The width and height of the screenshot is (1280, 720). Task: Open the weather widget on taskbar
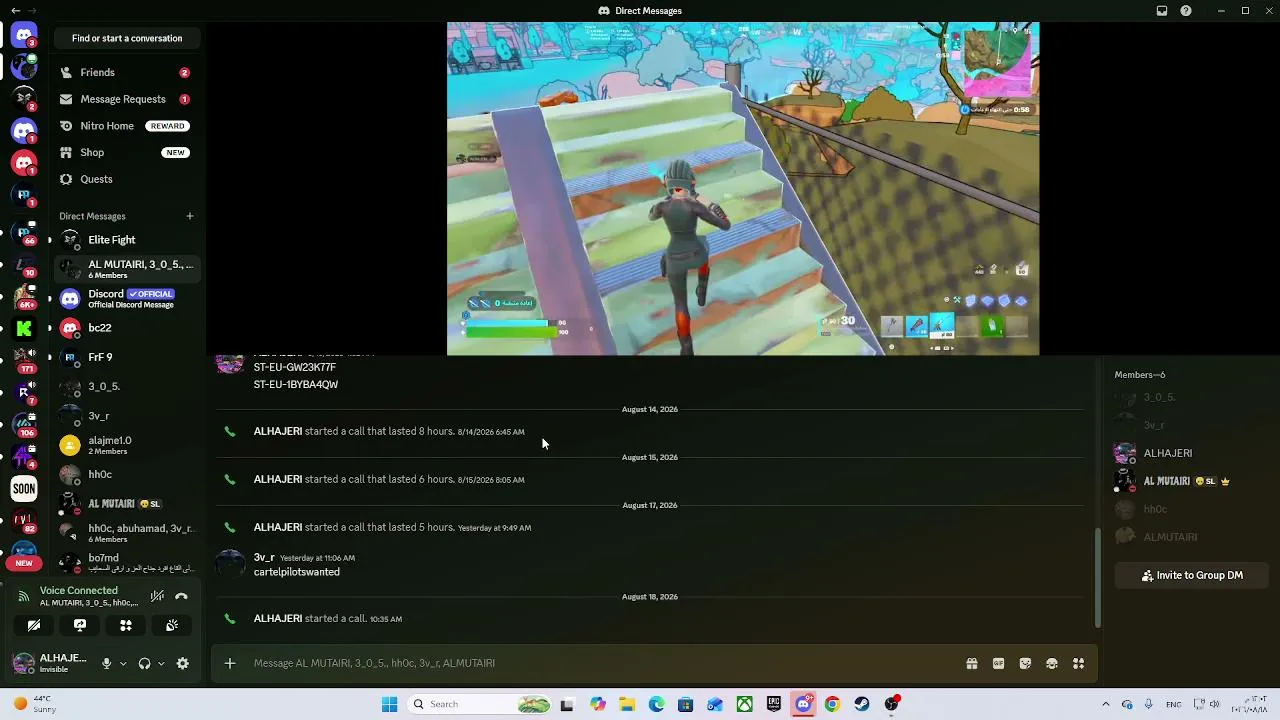pos(33,704)
